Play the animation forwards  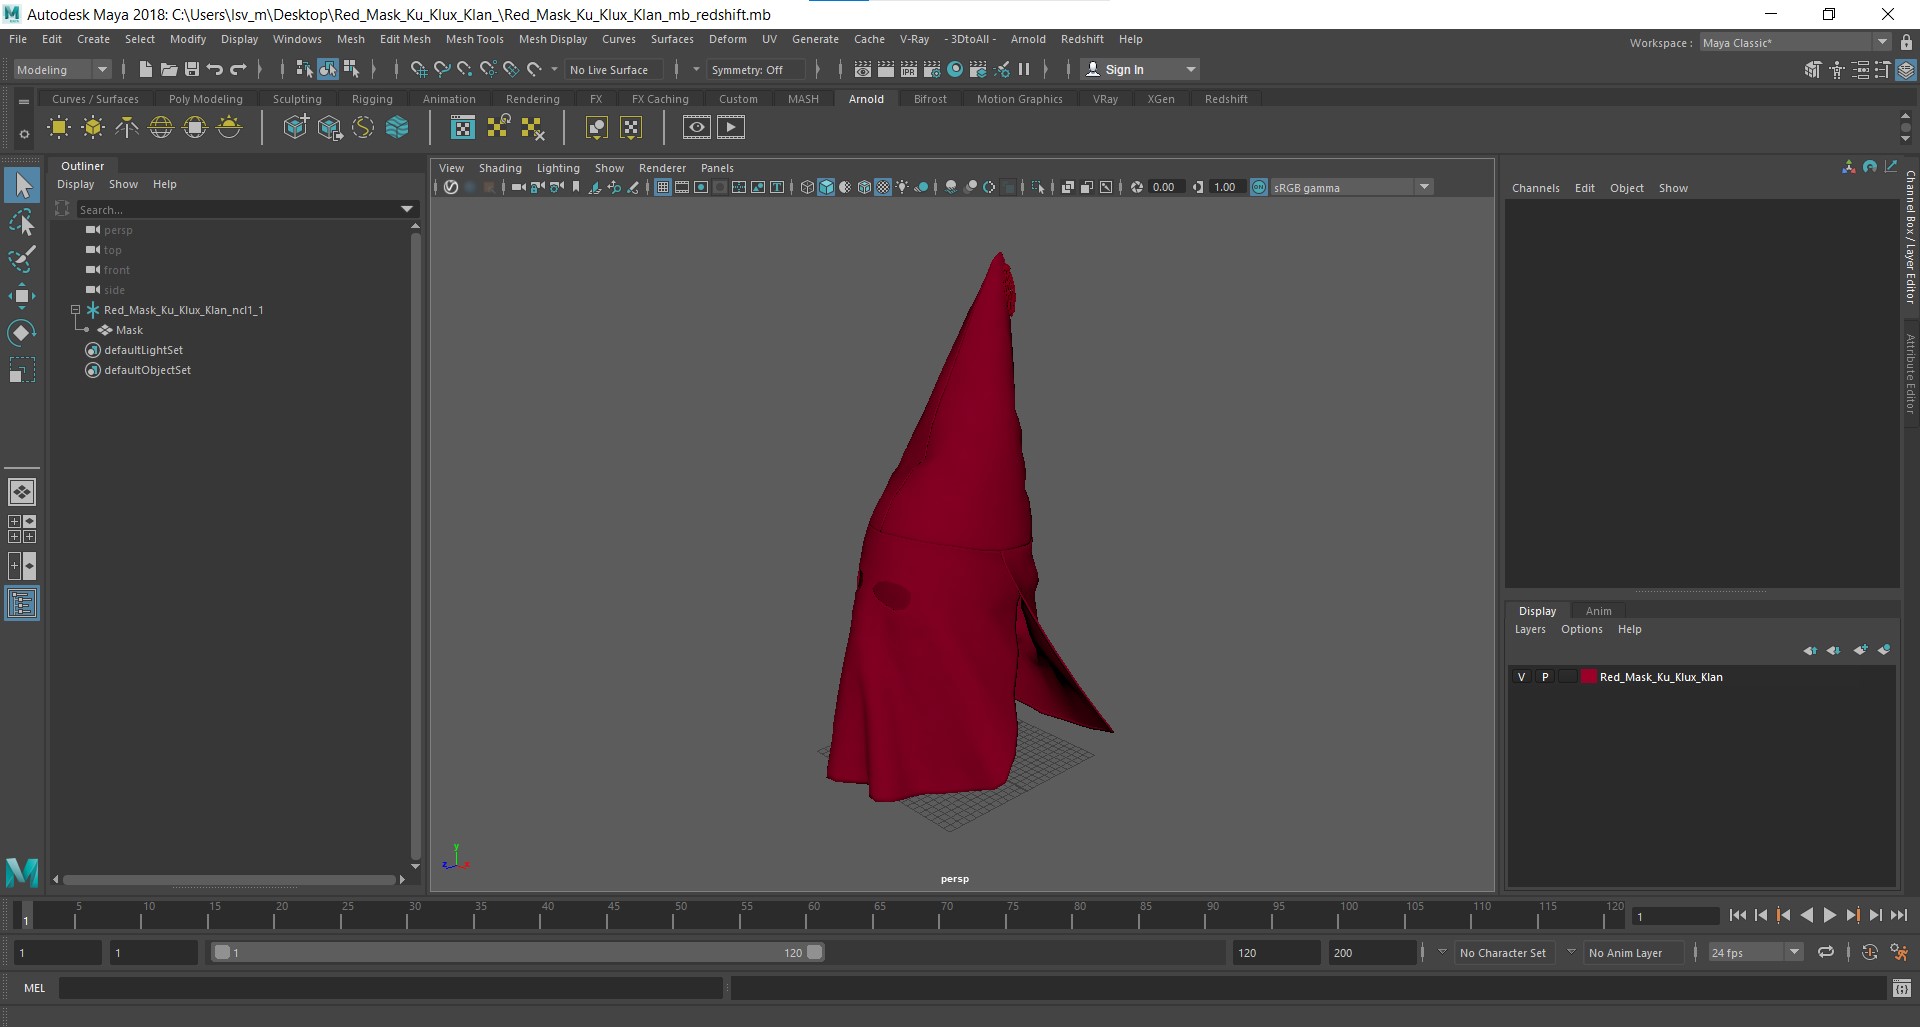[x=1829, y=915]
